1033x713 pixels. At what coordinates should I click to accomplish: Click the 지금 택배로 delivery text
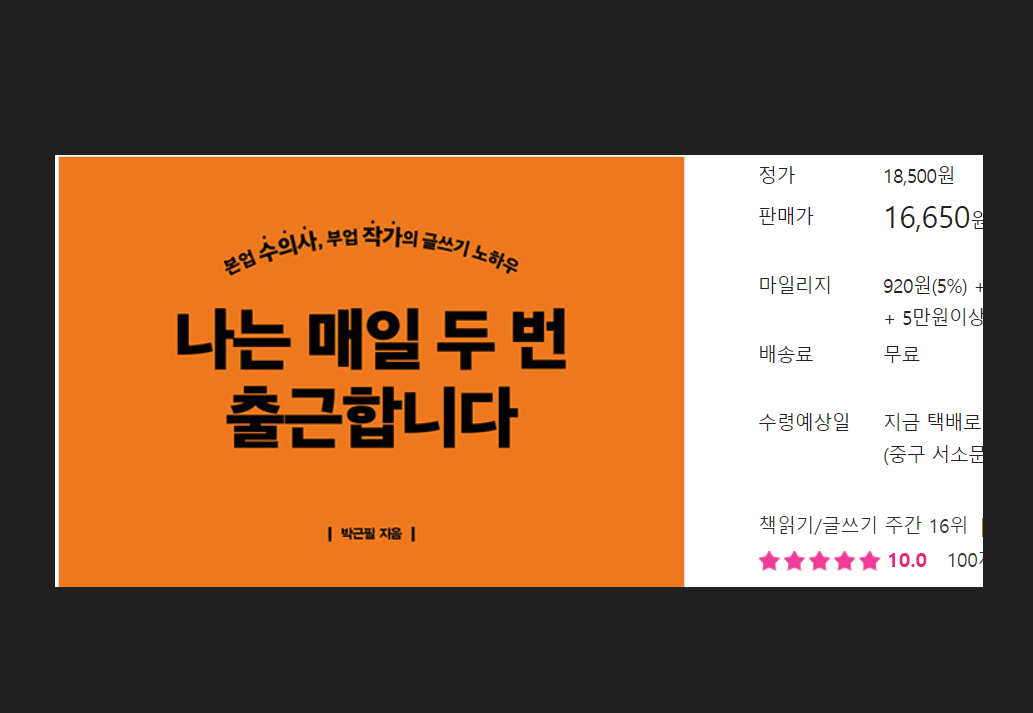[932, 422]
